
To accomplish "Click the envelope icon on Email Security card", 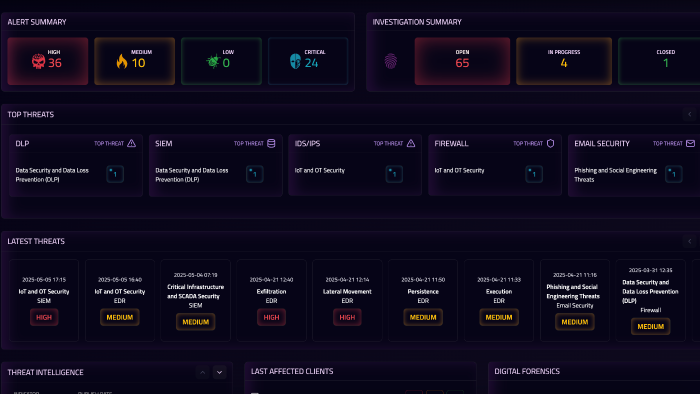I will pos(690,143).
